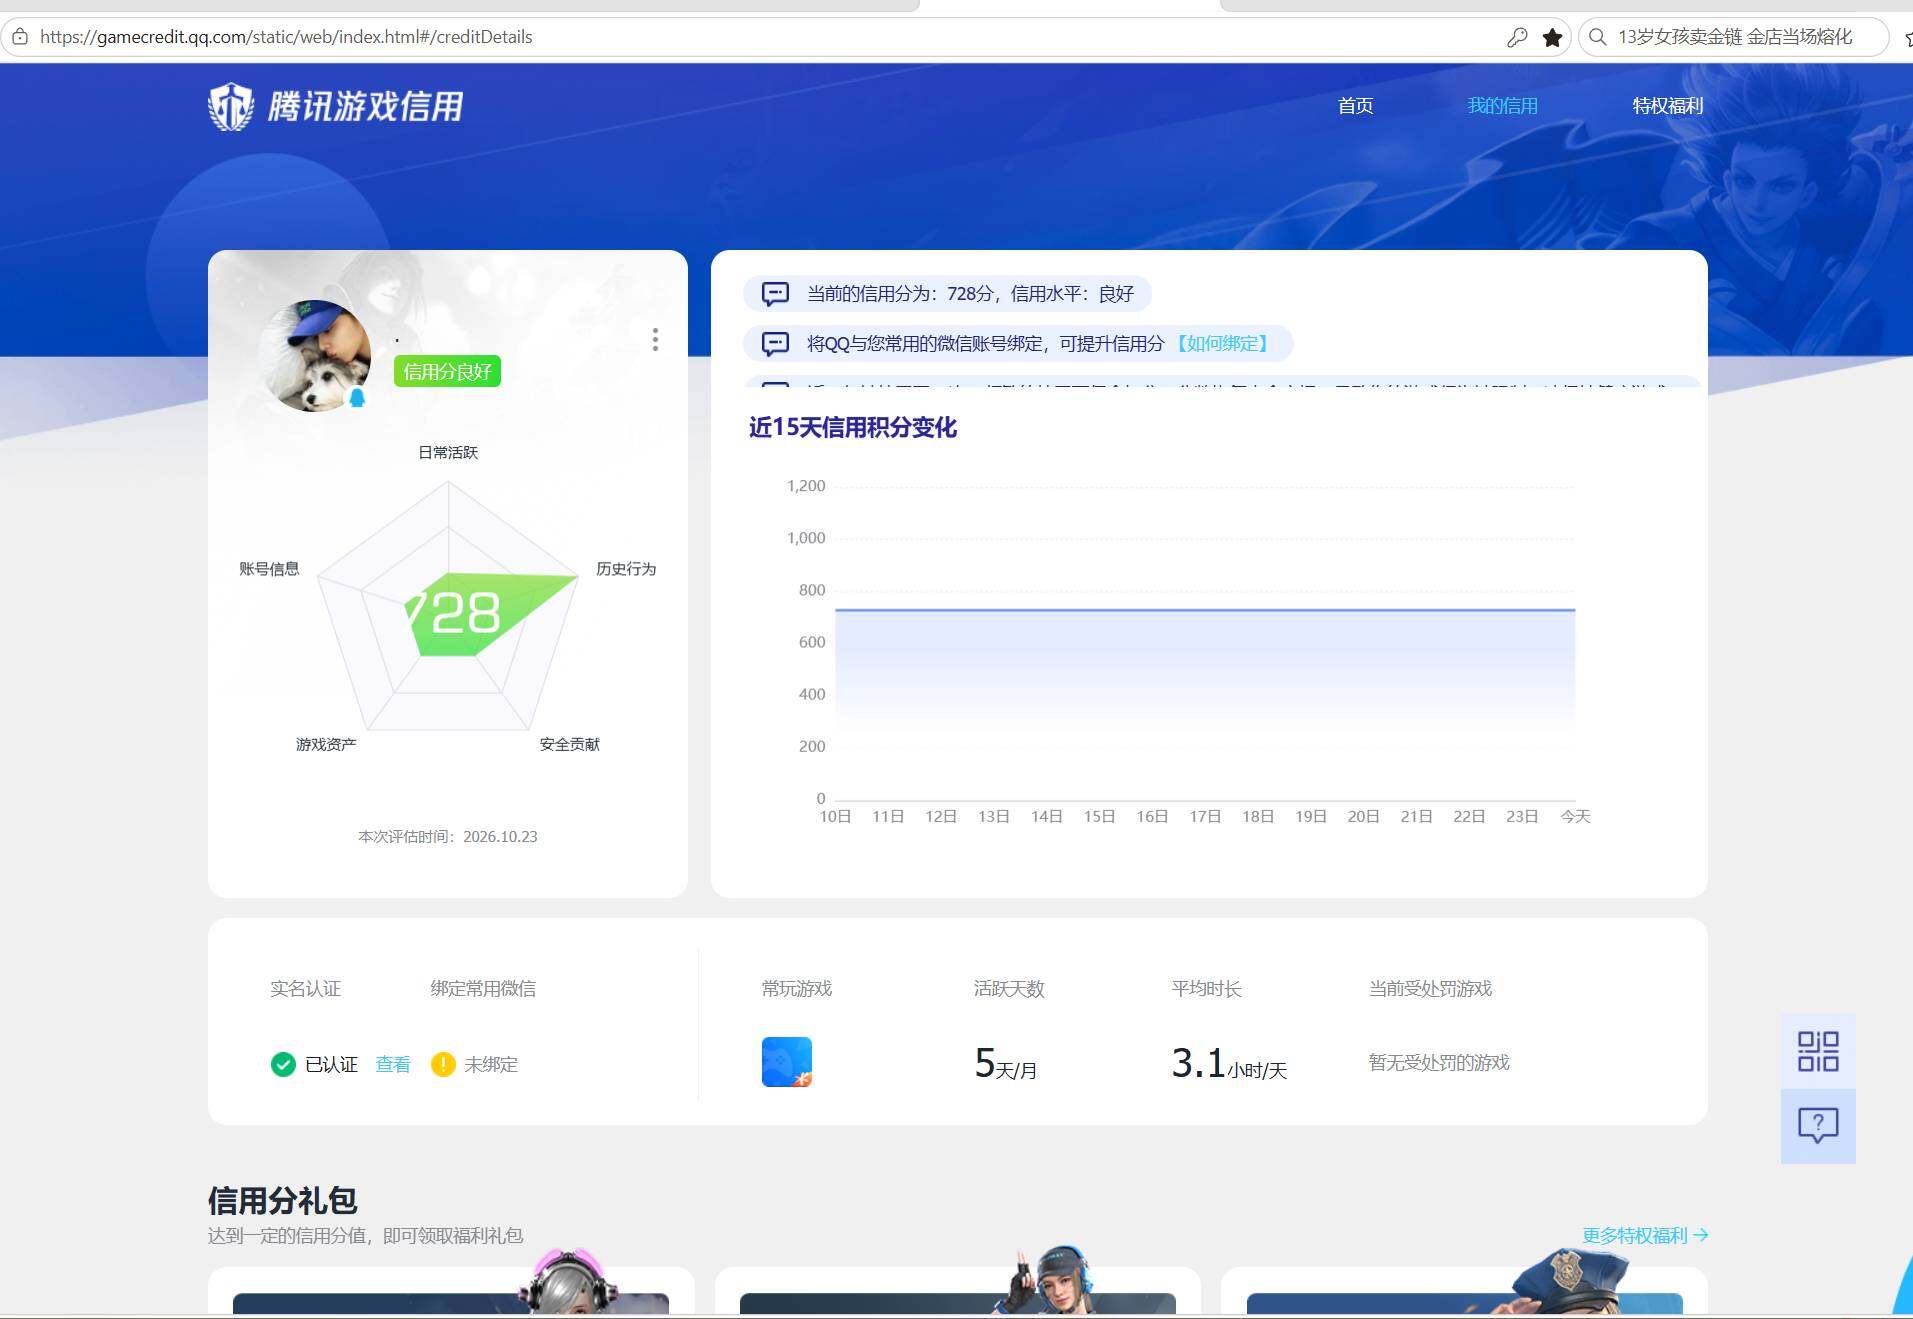Click the Tencent Game Credit shield logo
1913x1319 pixels.
click(231, 106)
